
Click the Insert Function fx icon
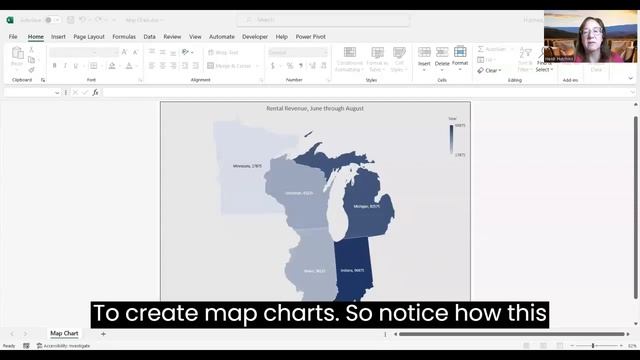(95, 93)
